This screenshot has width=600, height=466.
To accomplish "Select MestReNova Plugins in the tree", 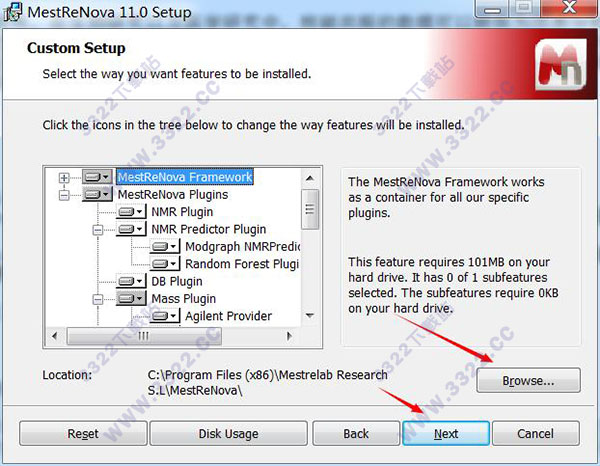I will click(x=173, y=194).
